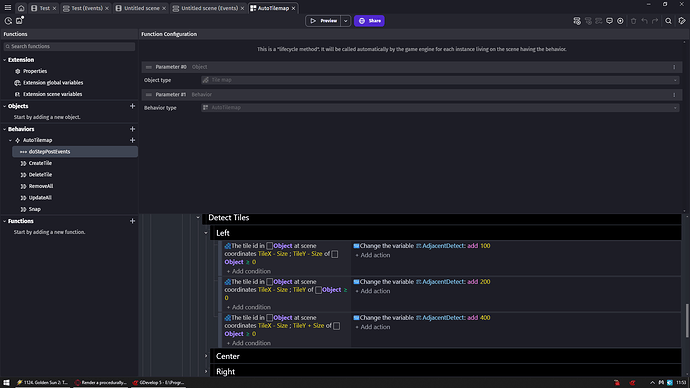Expand the Center event group

tap(206, 356)
